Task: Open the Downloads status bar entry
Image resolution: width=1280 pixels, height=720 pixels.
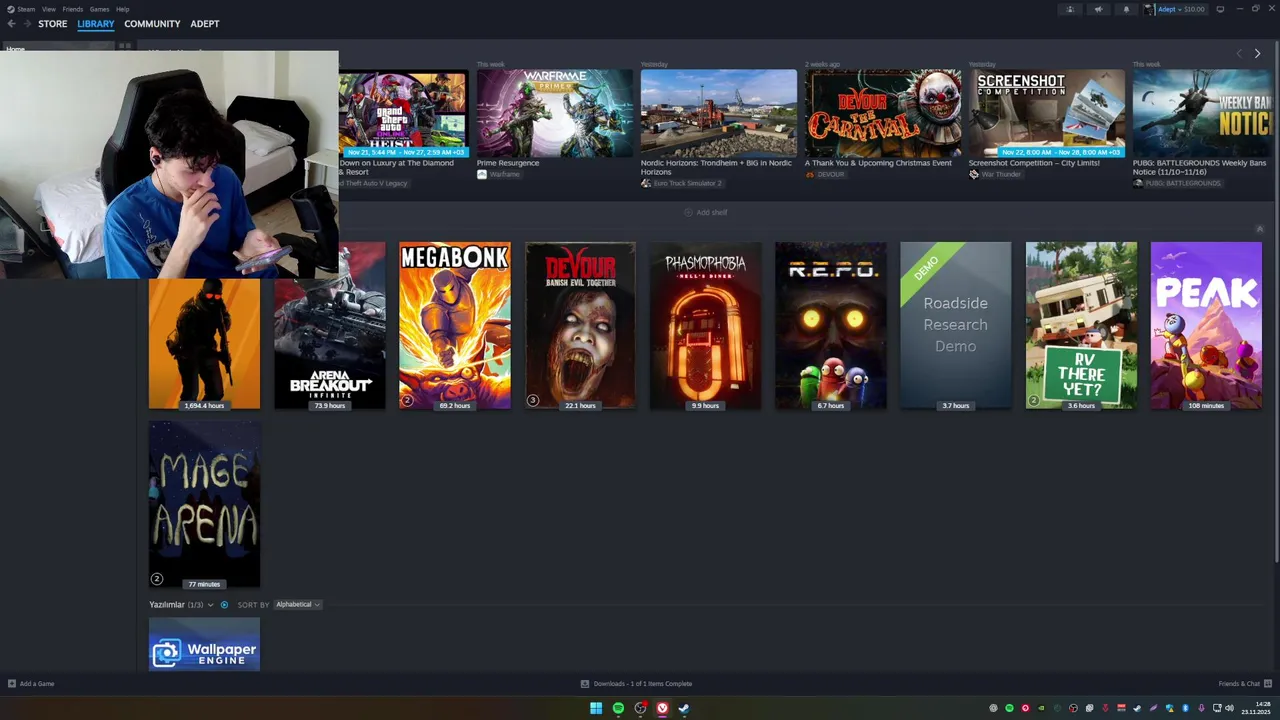Action: 637,684
